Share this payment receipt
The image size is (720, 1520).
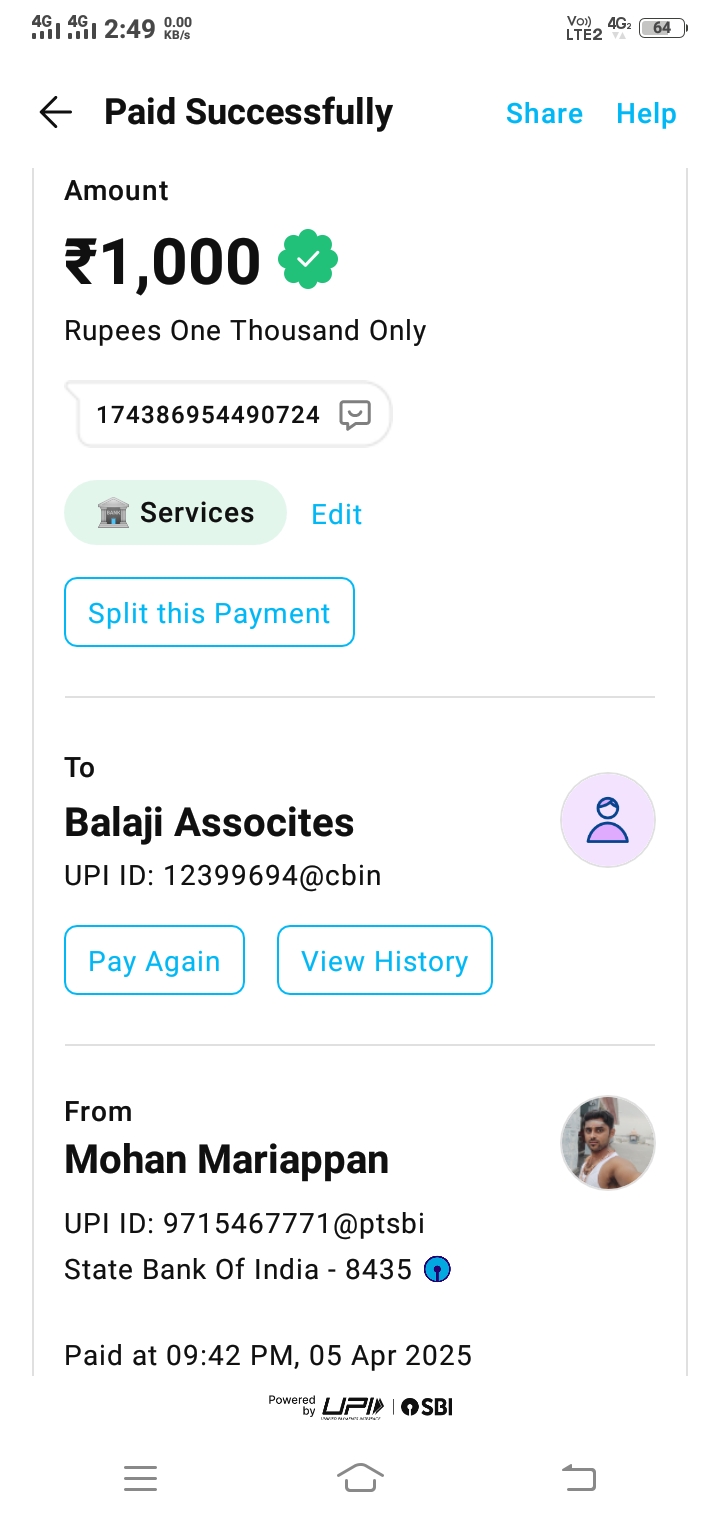click(x=544, y=114)
